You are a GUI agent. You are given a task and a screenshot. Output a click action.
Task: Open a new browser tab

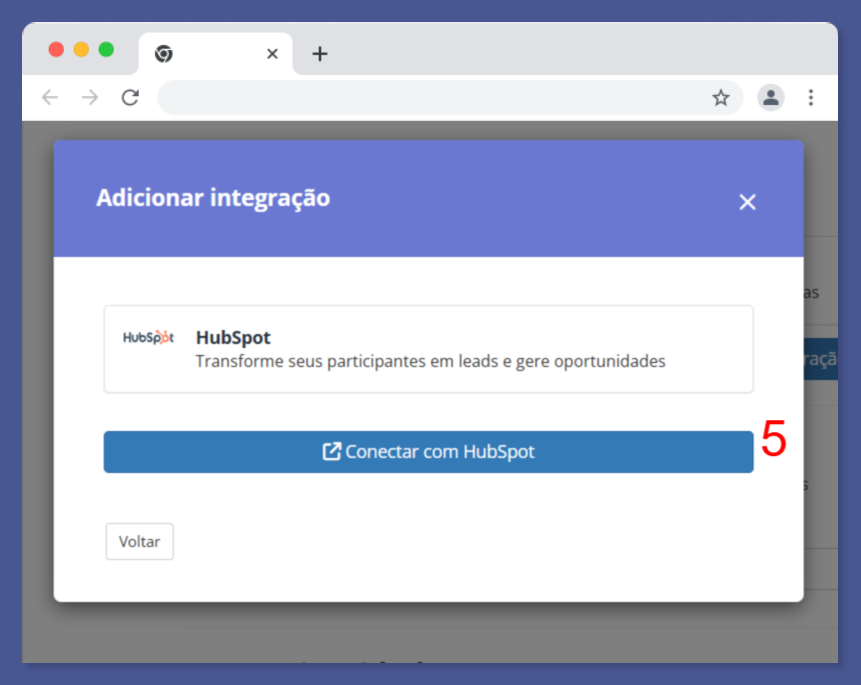[320, 54]
